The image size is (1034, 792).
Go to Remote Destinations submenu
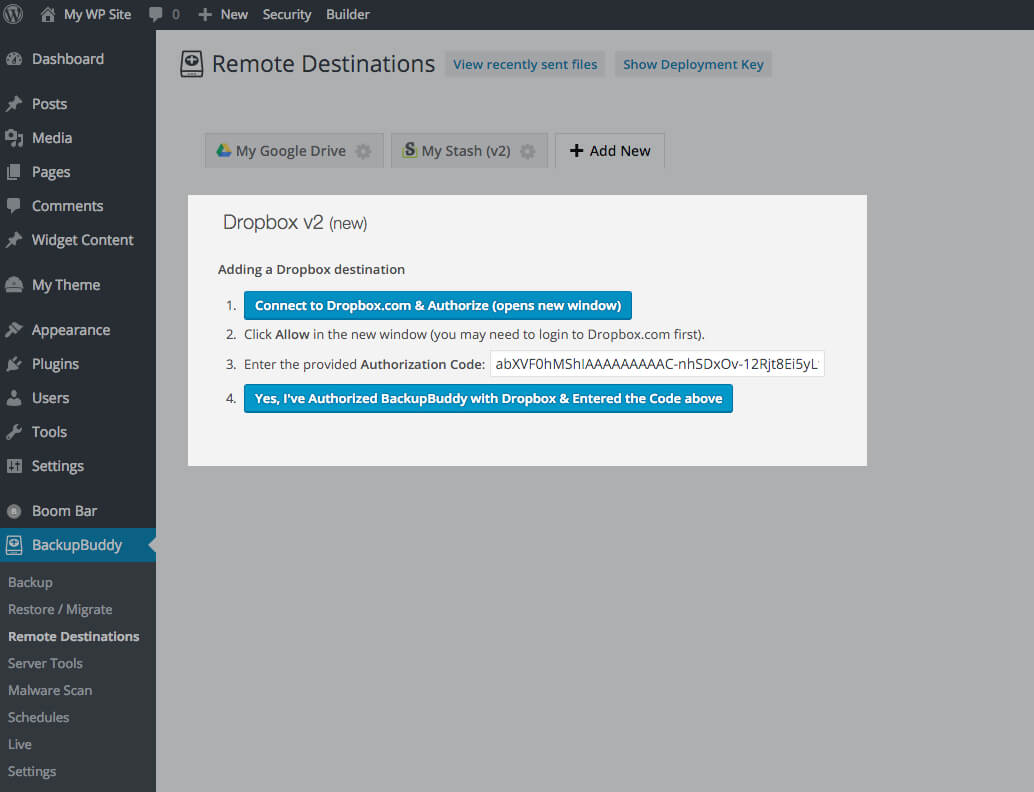74,636
